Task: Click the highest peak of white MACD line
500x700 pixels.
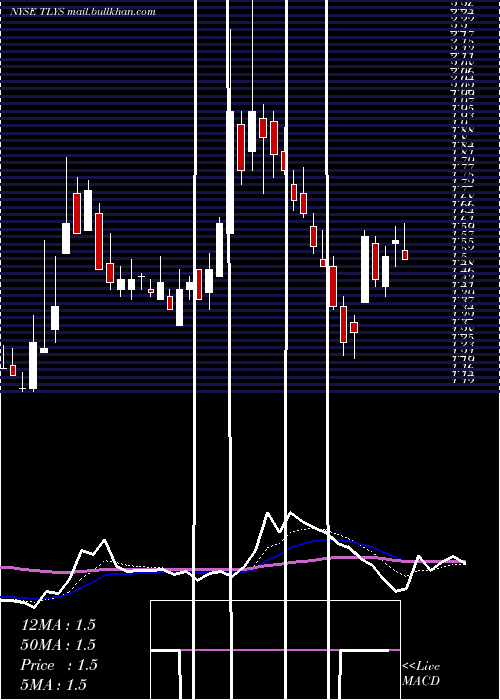Action: pyautogui.click(x=290, y=512)
